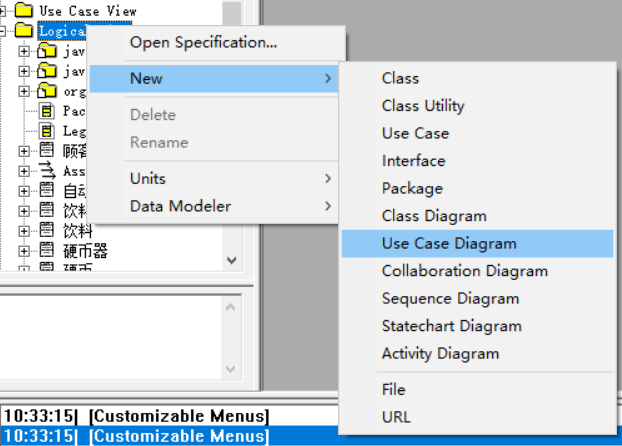Click the Ass association arrows icon
This screenshot has height=446, width=622.
(46, 171)
